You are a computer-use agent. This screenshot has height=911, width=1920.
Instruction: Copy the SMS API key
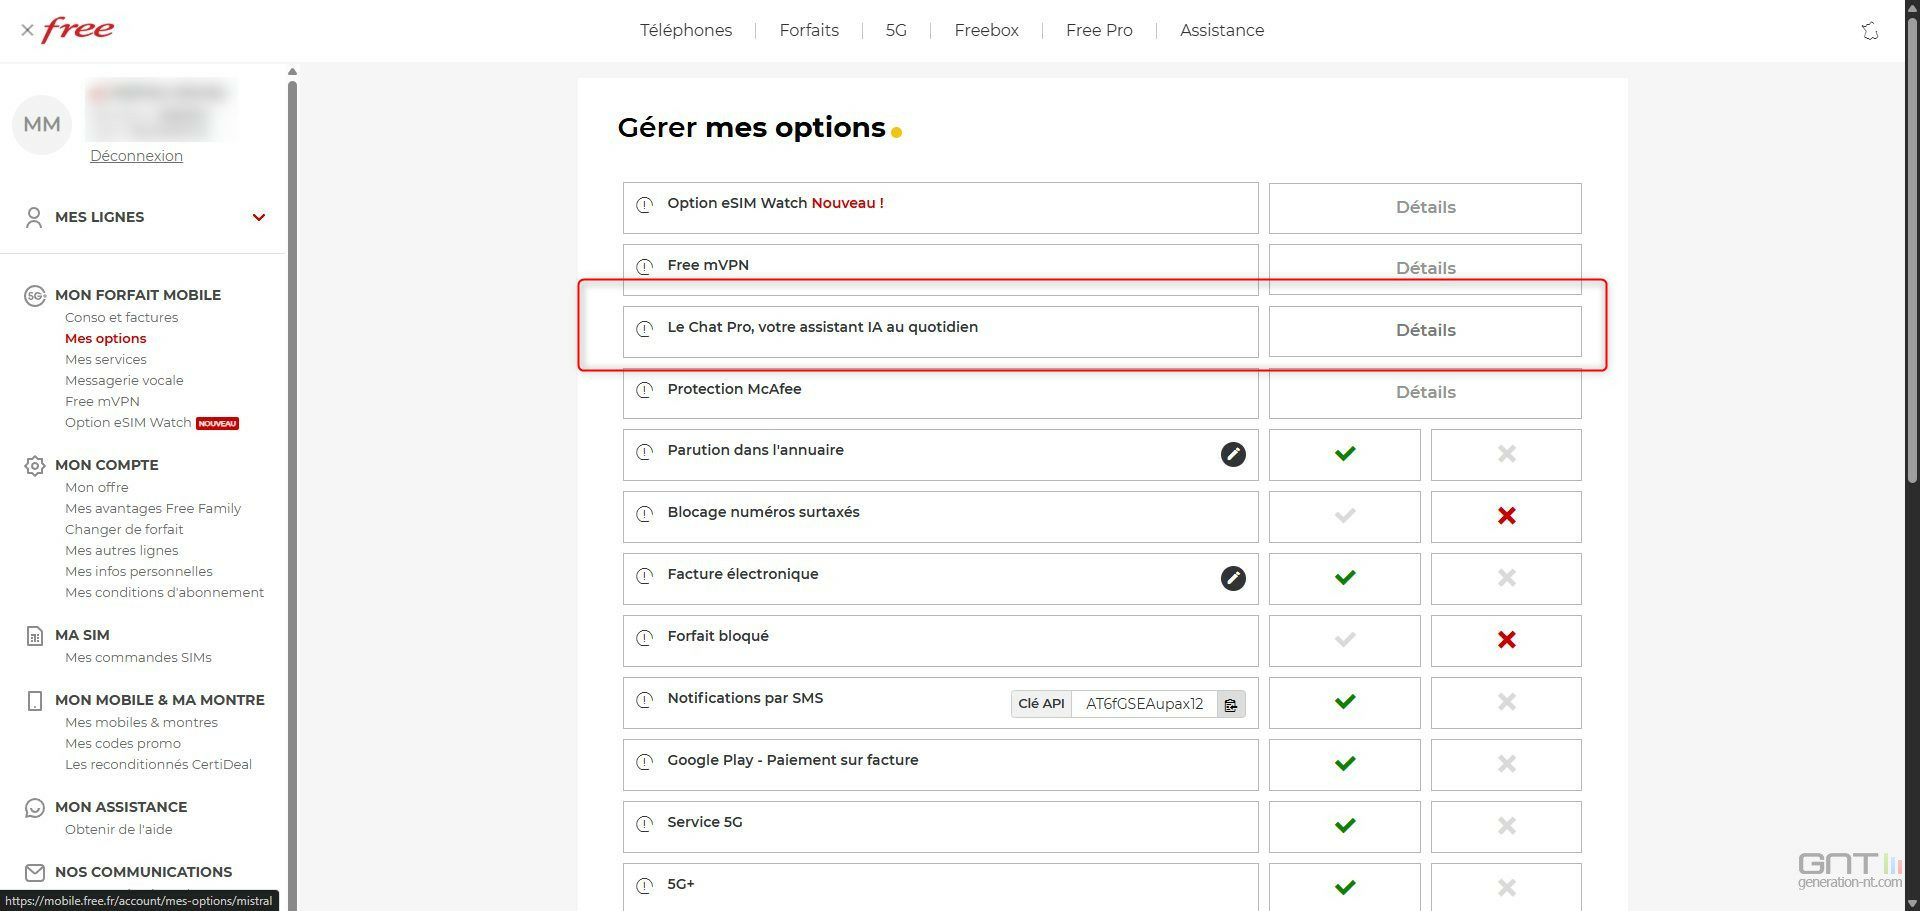coord(1230,704)
